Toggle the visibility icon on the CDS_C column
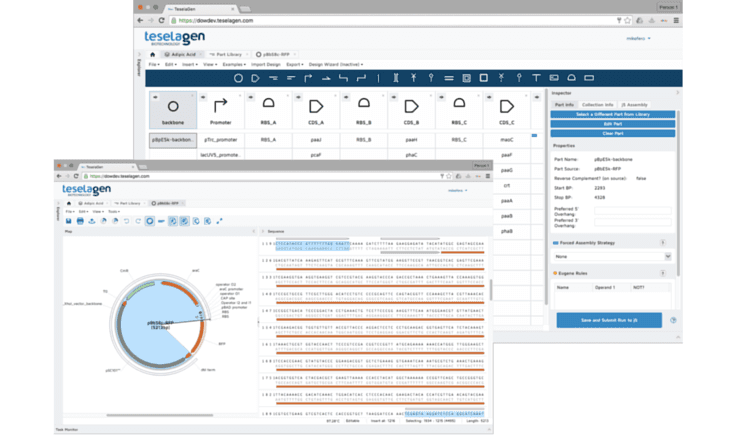Screen dimensions: 736x436 pos(489,97)
